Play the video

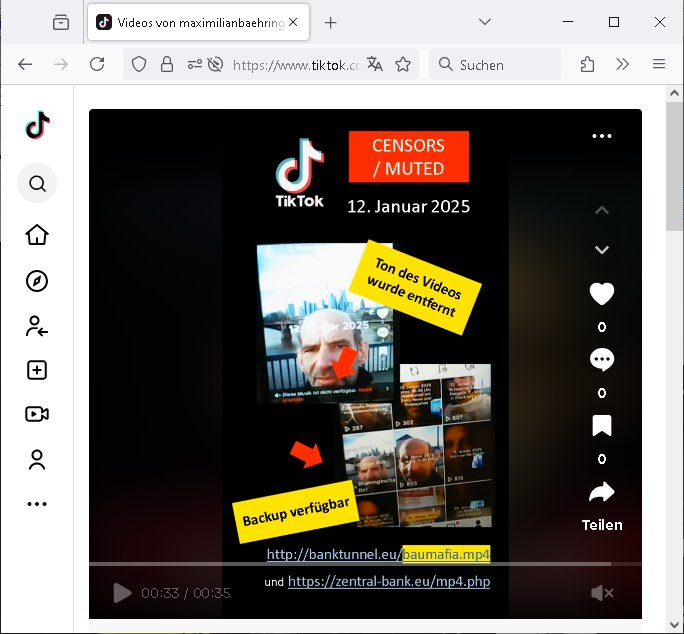(122, 593)
